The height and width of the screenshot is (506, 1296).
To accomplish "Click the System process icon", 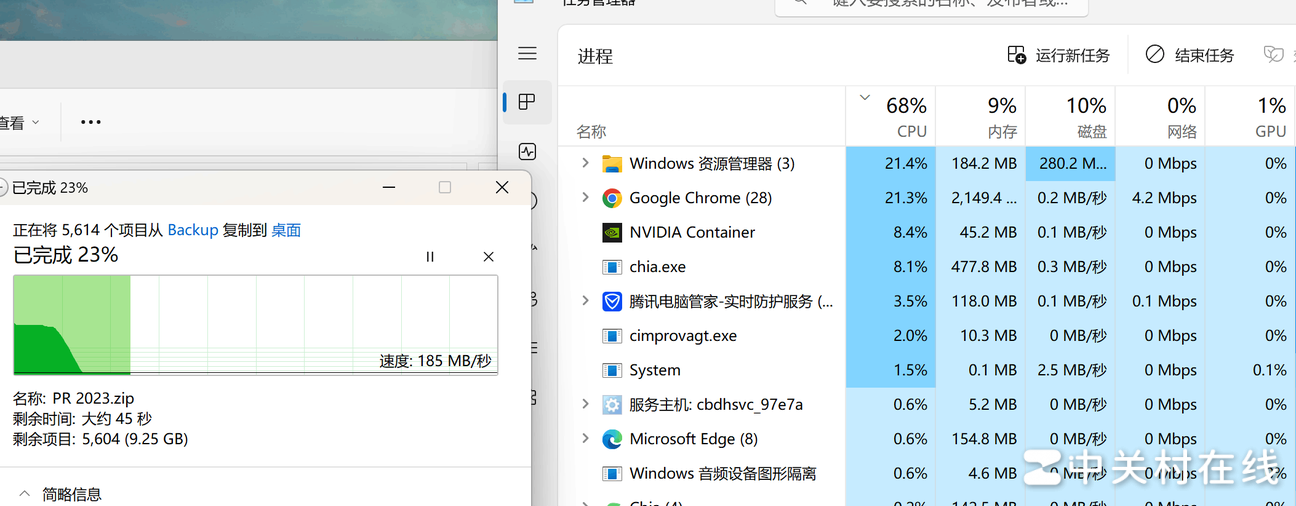I will click(x=612, y=370).
